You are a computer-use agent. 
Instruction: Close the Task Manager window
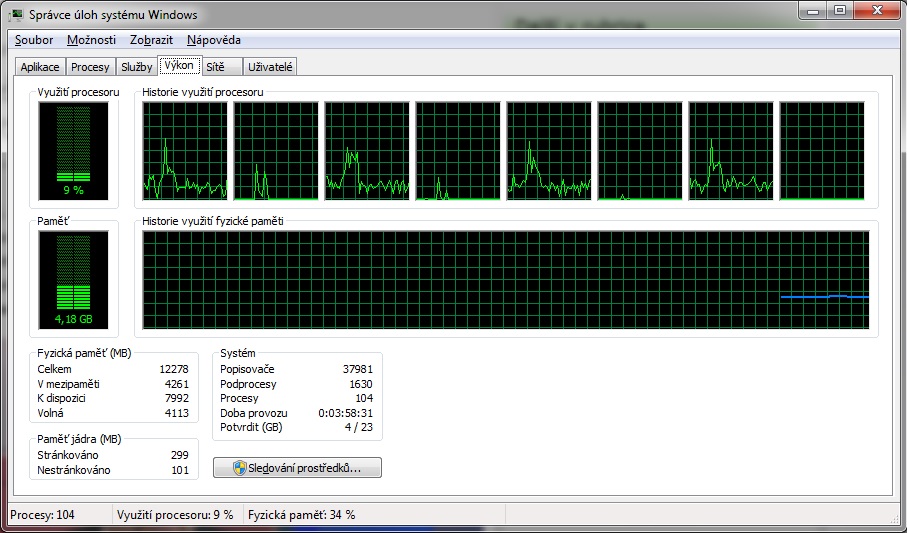click(x=877, y=10)
